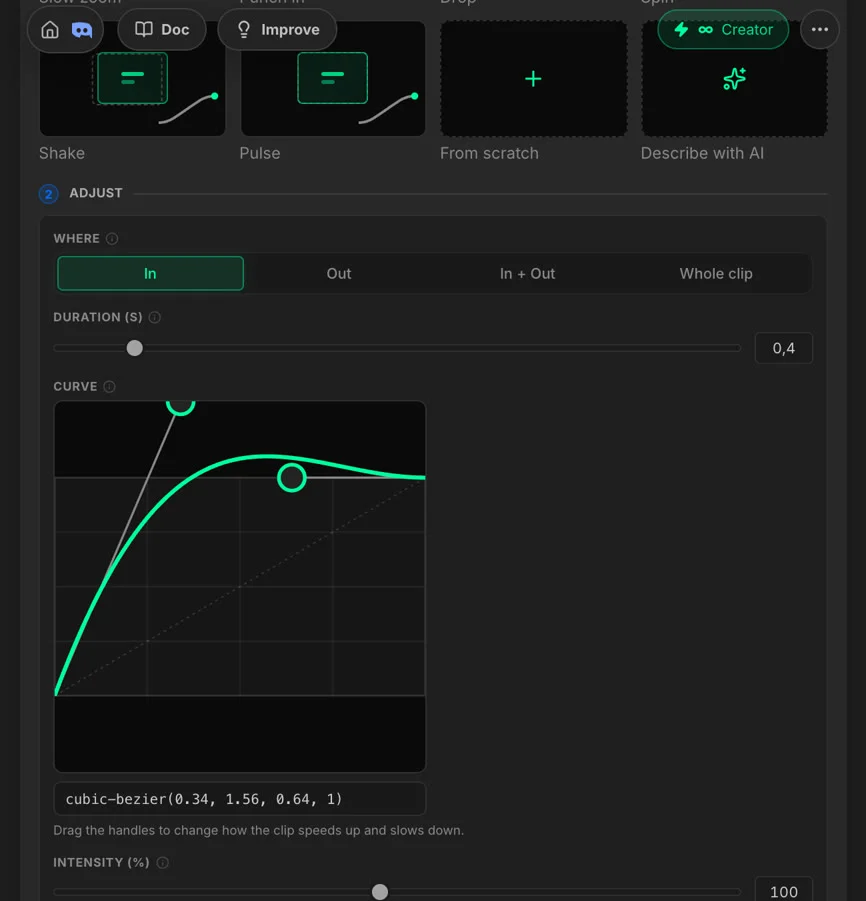This screenshot has width=866, height=901.
Task: Click the 'Shake' preset label
Action: pos(62,153)
